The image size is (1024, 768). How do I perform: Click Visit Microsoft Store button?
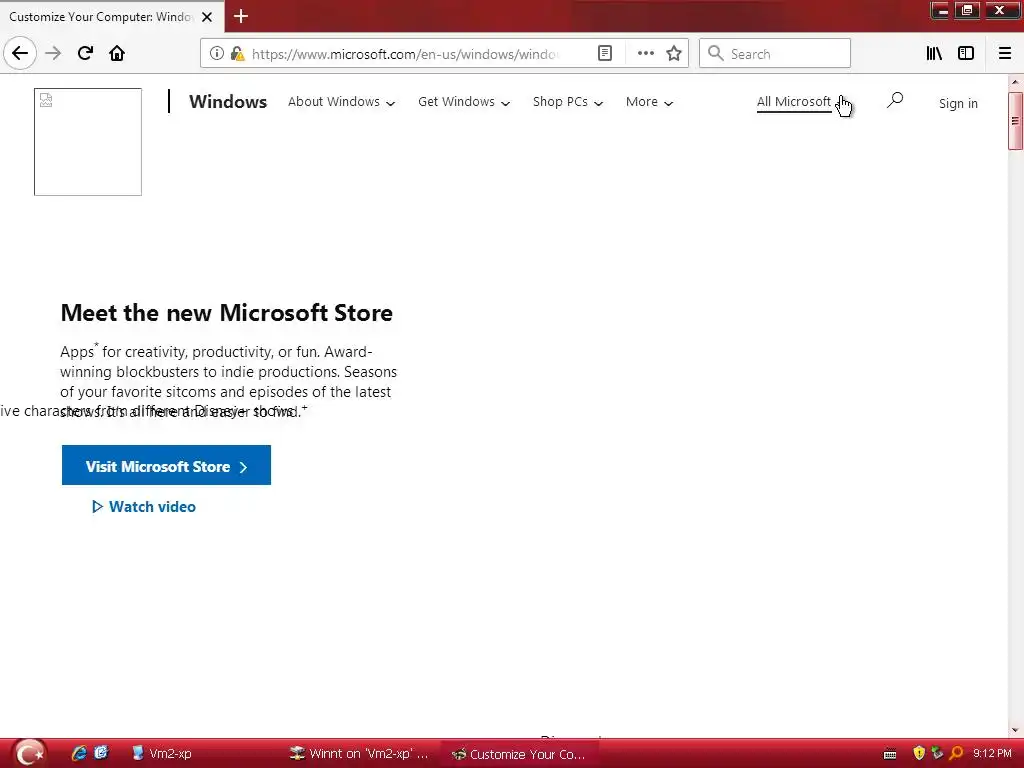tap(167, 466)
